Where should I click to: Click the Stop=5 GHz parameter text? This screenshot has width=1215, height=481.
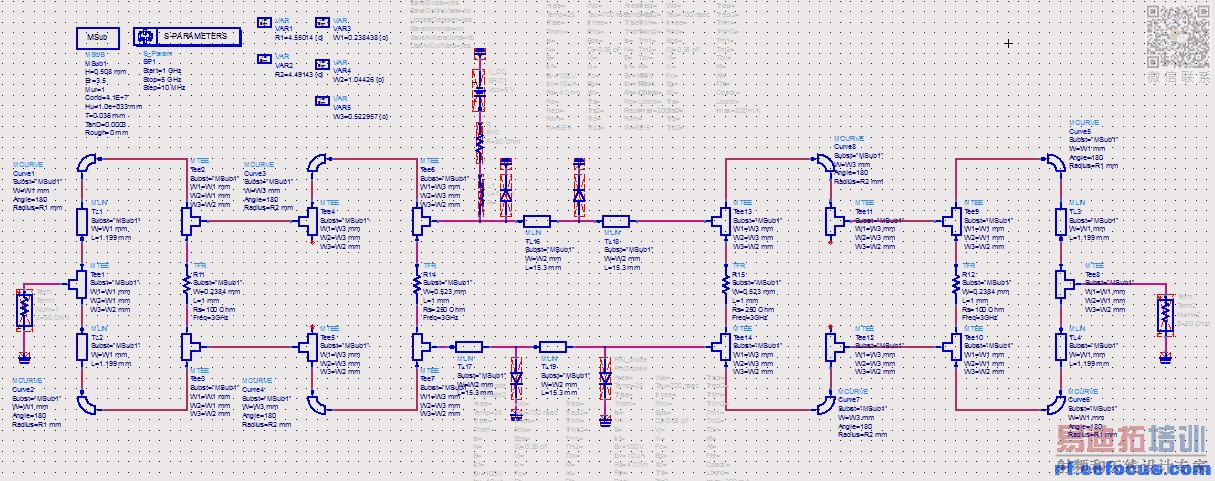pos(162,80)
